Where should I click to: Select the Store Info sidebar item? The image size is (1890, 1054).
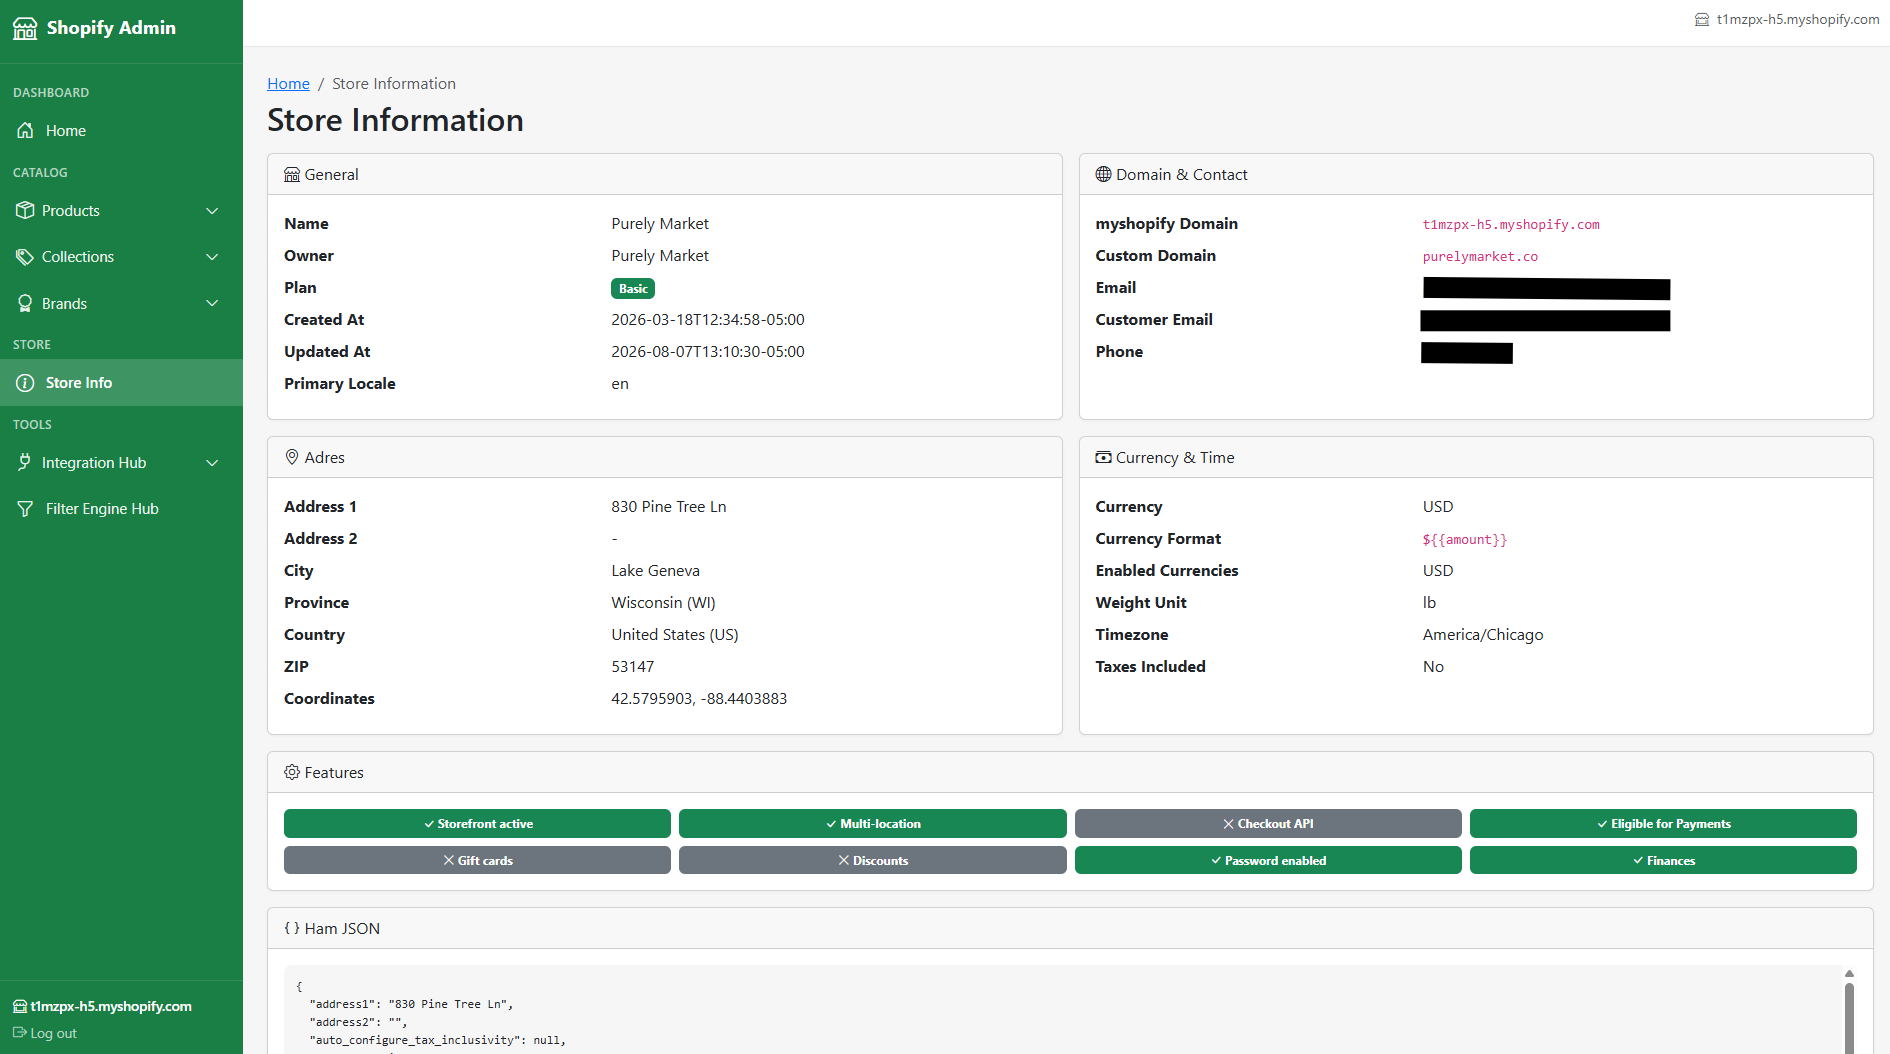(121, 383)
